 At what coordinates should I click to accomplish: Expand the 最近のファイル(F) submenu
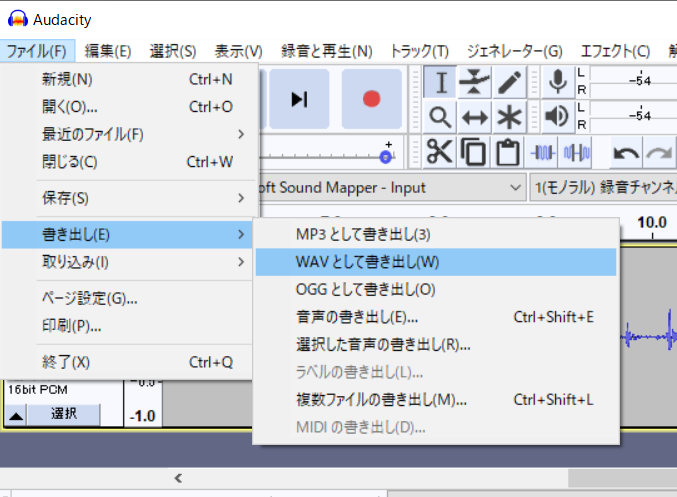coord(127,134)
